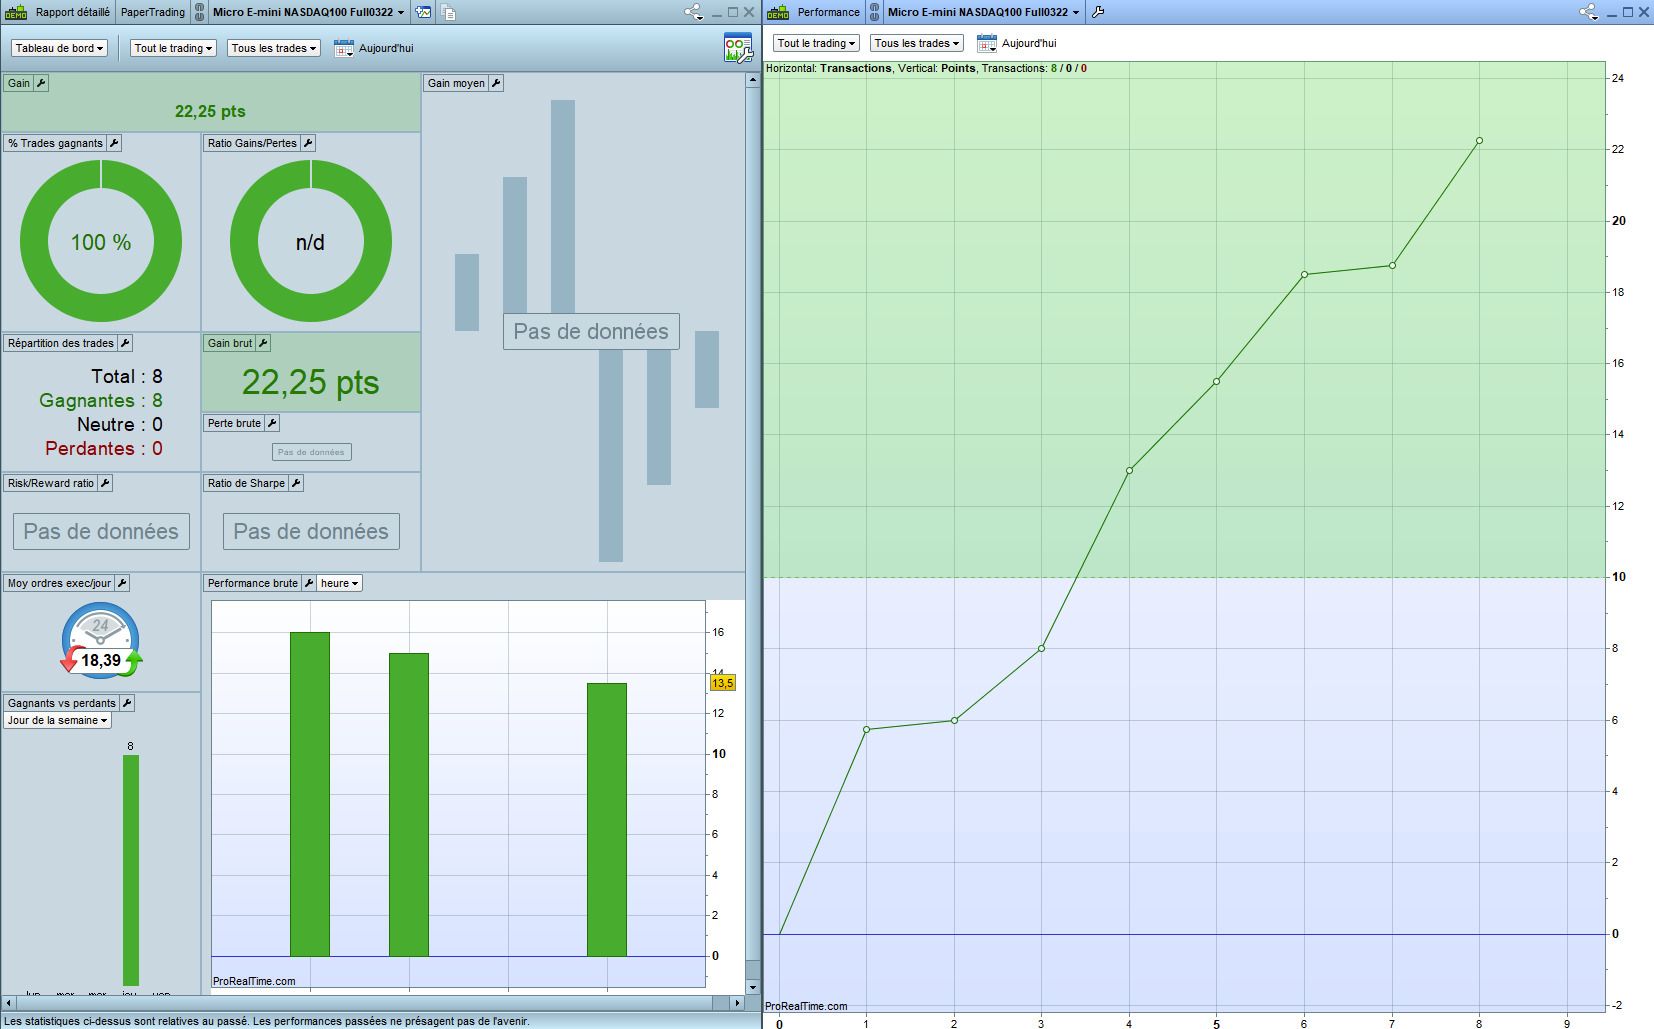Click Aujourd'hui in Performance window toolbar
The height and width of the screenshot is (1029, 1654).
tap(1029, 43)
